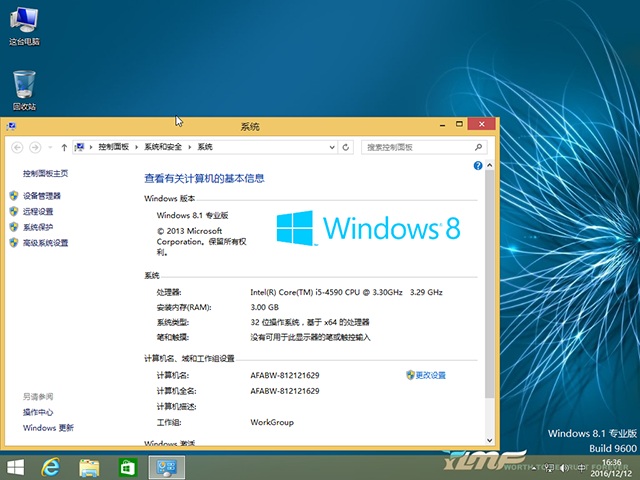
Task: Launch Internet Explorer from the taskbar
Action: point(51,467)
